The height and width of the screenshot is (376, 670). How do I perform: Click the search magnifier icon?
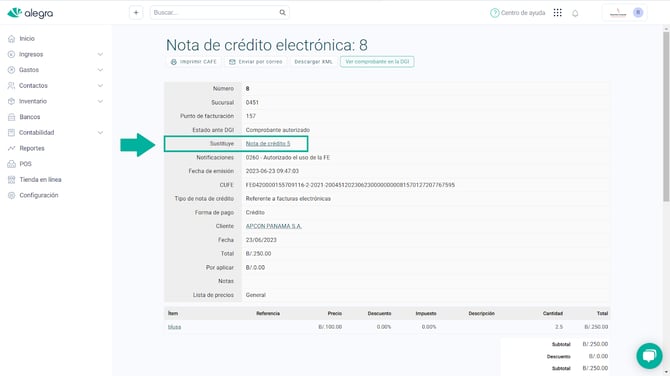282,12
